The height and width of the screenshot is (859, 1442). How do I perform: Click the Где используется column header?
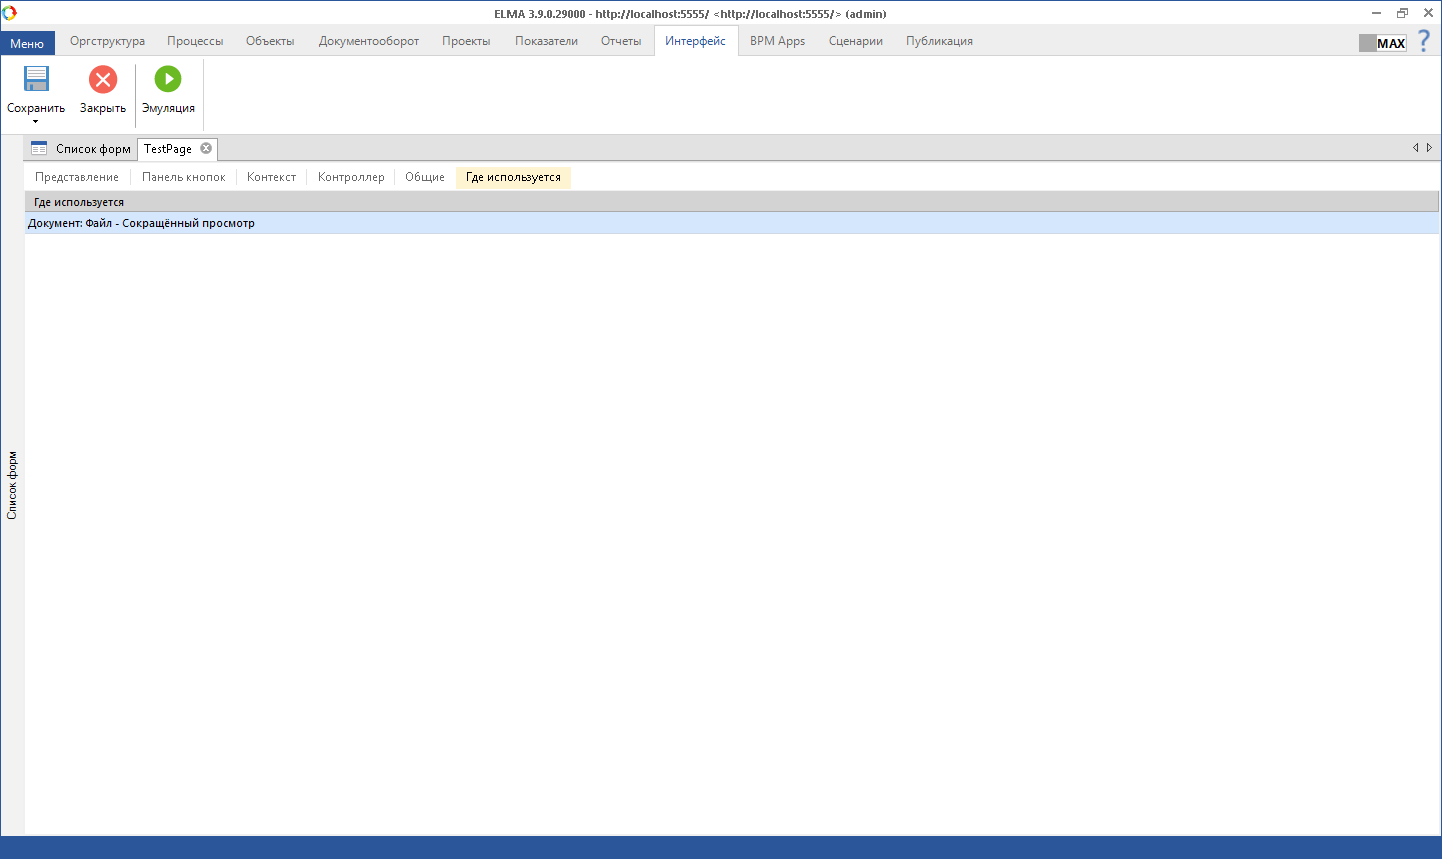click(x=79, y=202)
